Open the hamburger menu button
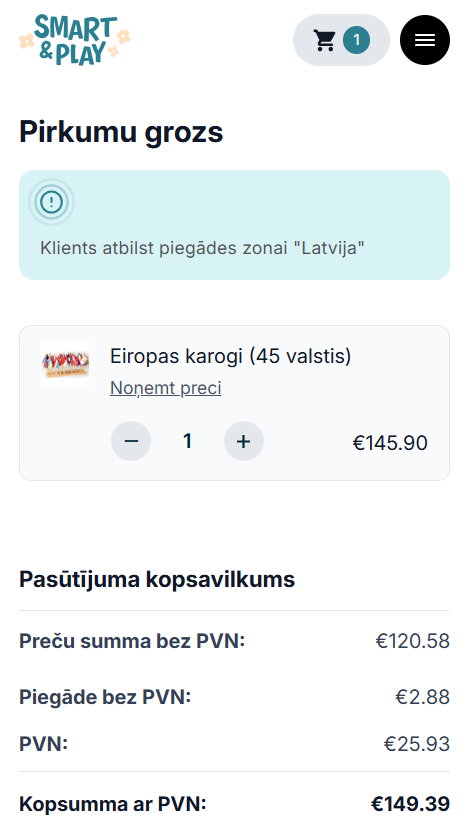 coord(425,40)
